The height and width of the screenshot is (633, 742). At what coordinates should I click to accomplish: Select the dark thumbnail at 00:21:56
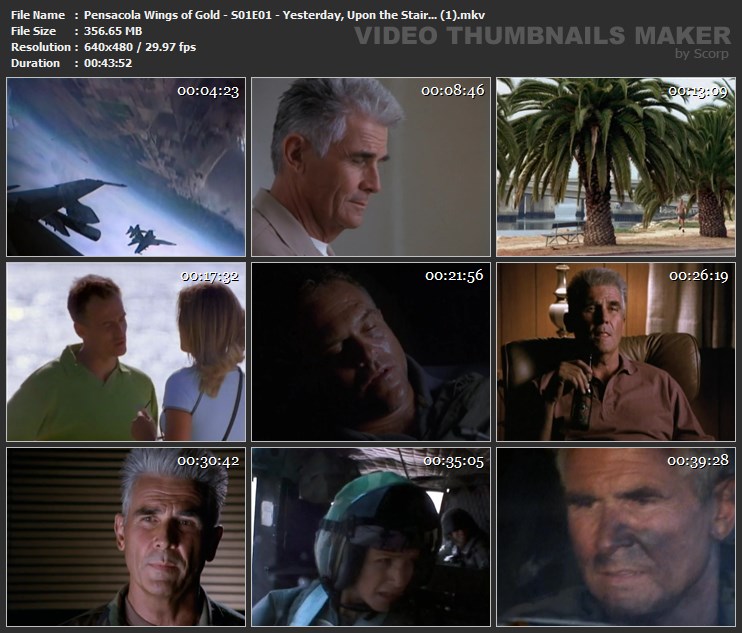click(x=371, y=352)
